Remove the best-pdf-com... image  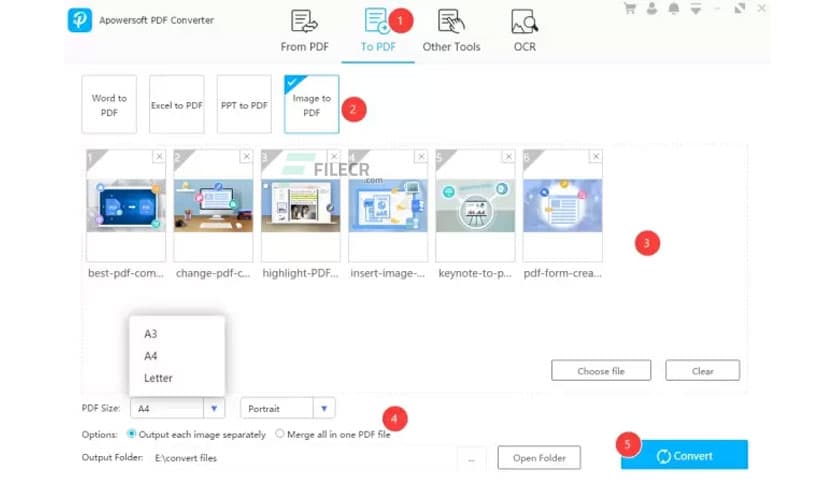[x=159, y=156]
